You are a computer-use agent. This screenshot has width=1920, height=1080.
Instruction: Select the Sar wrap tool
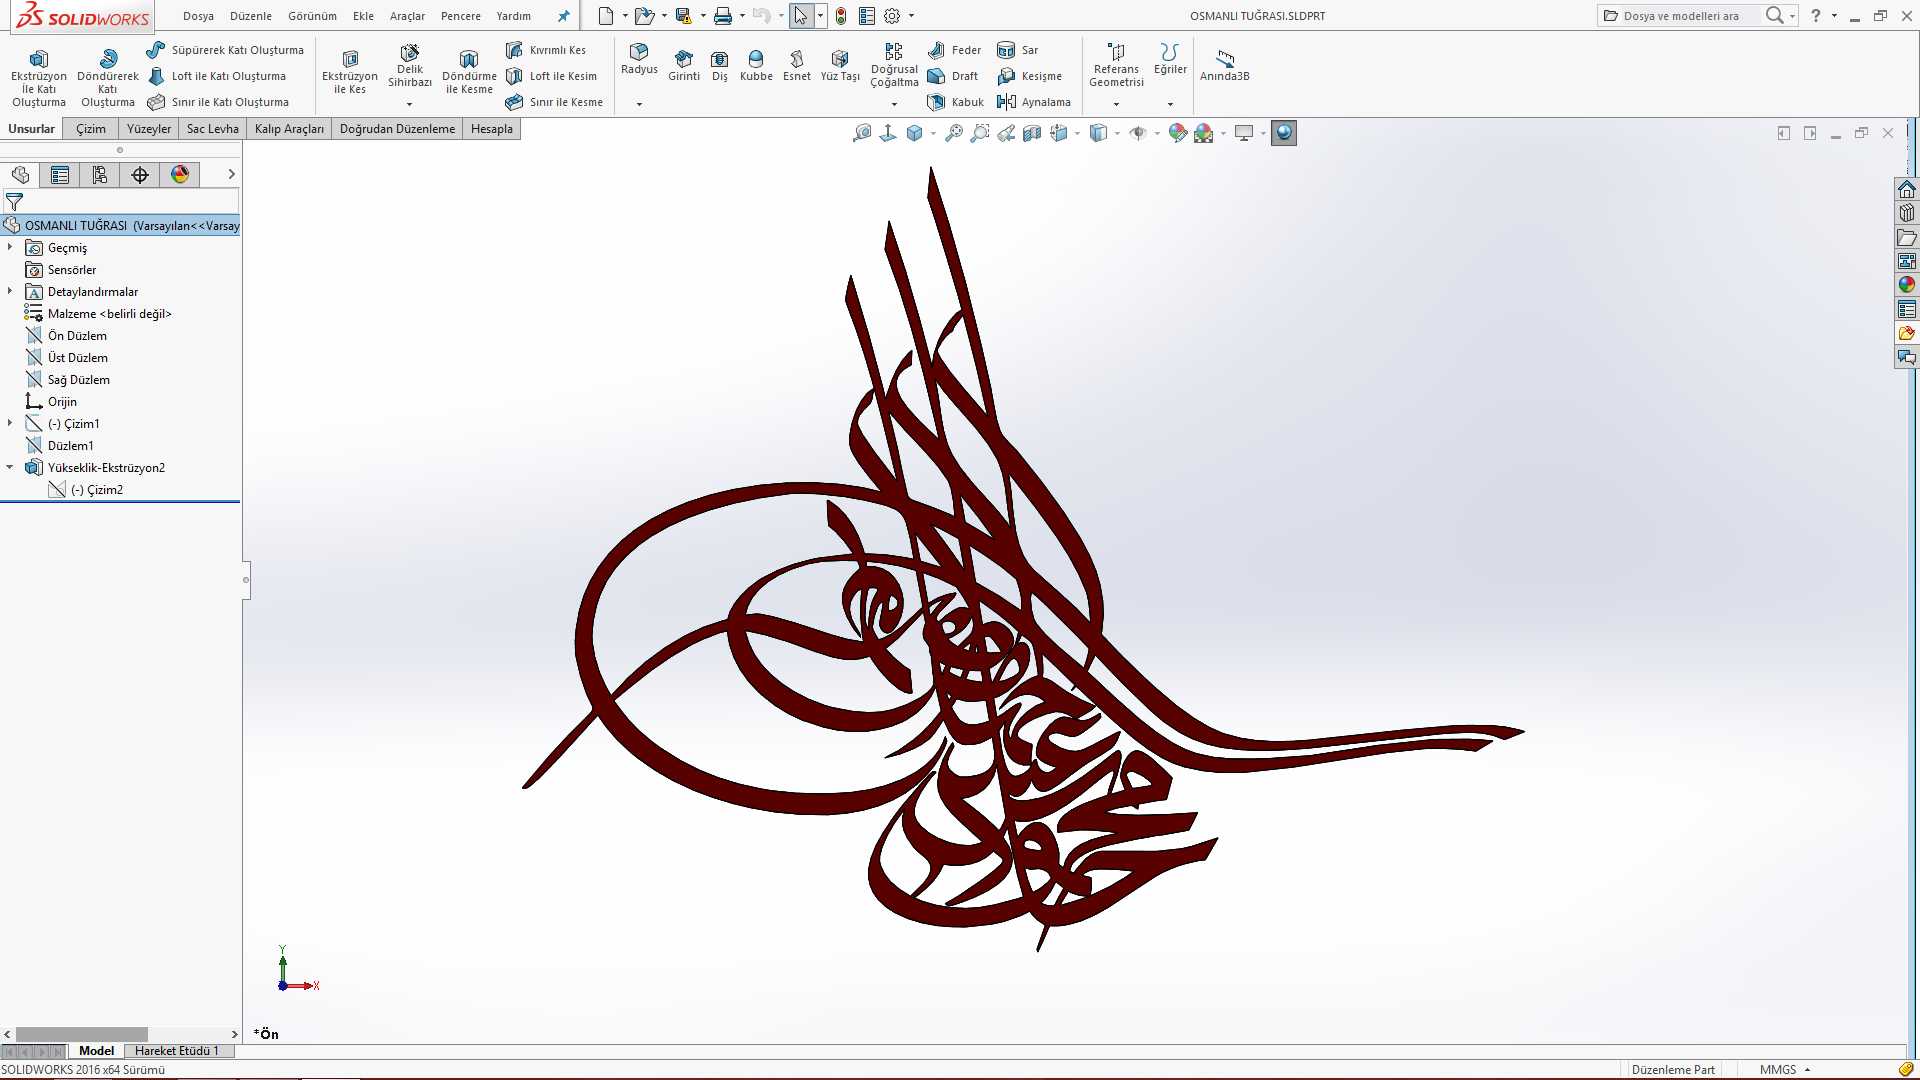click(1018, 50)
